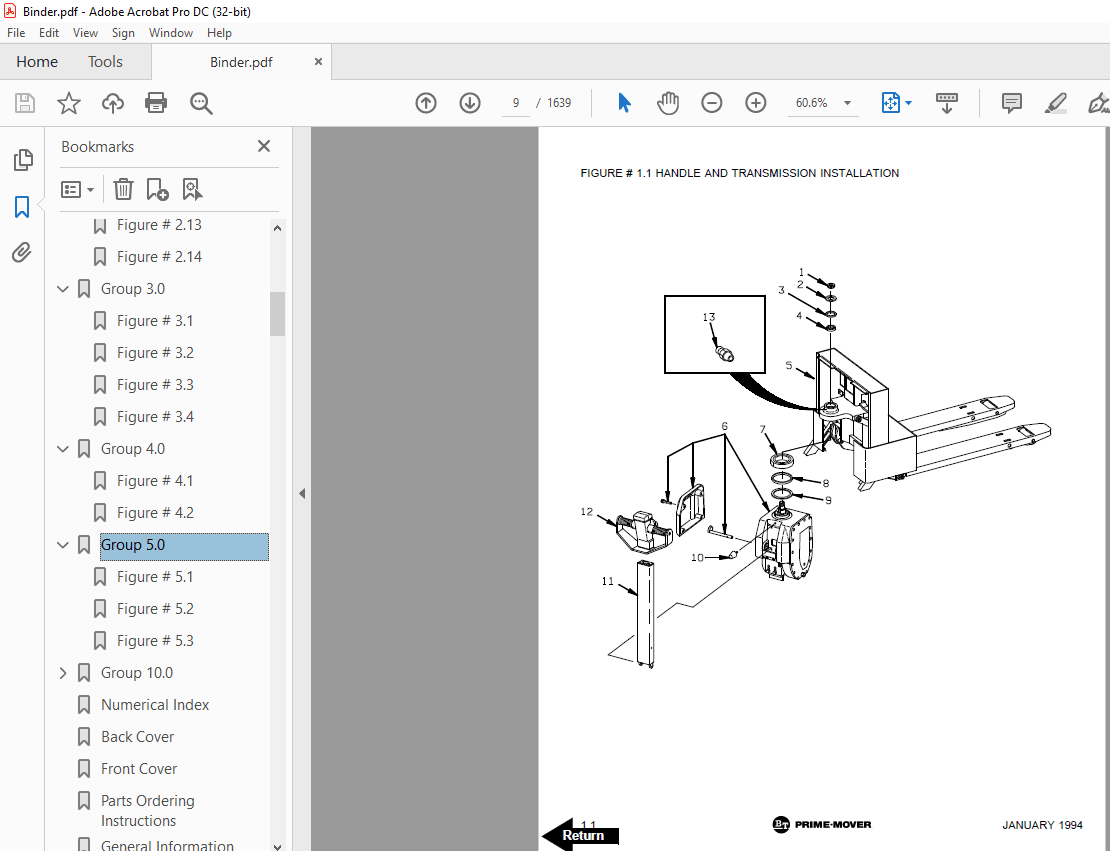Screen dimensions: 1110x851
Task: Open the Page Thumbnails panel
Action: click(22, 160)
